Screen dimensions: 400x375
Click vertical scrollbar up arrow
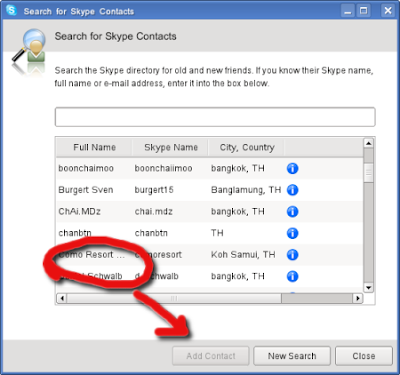[368, 143]
